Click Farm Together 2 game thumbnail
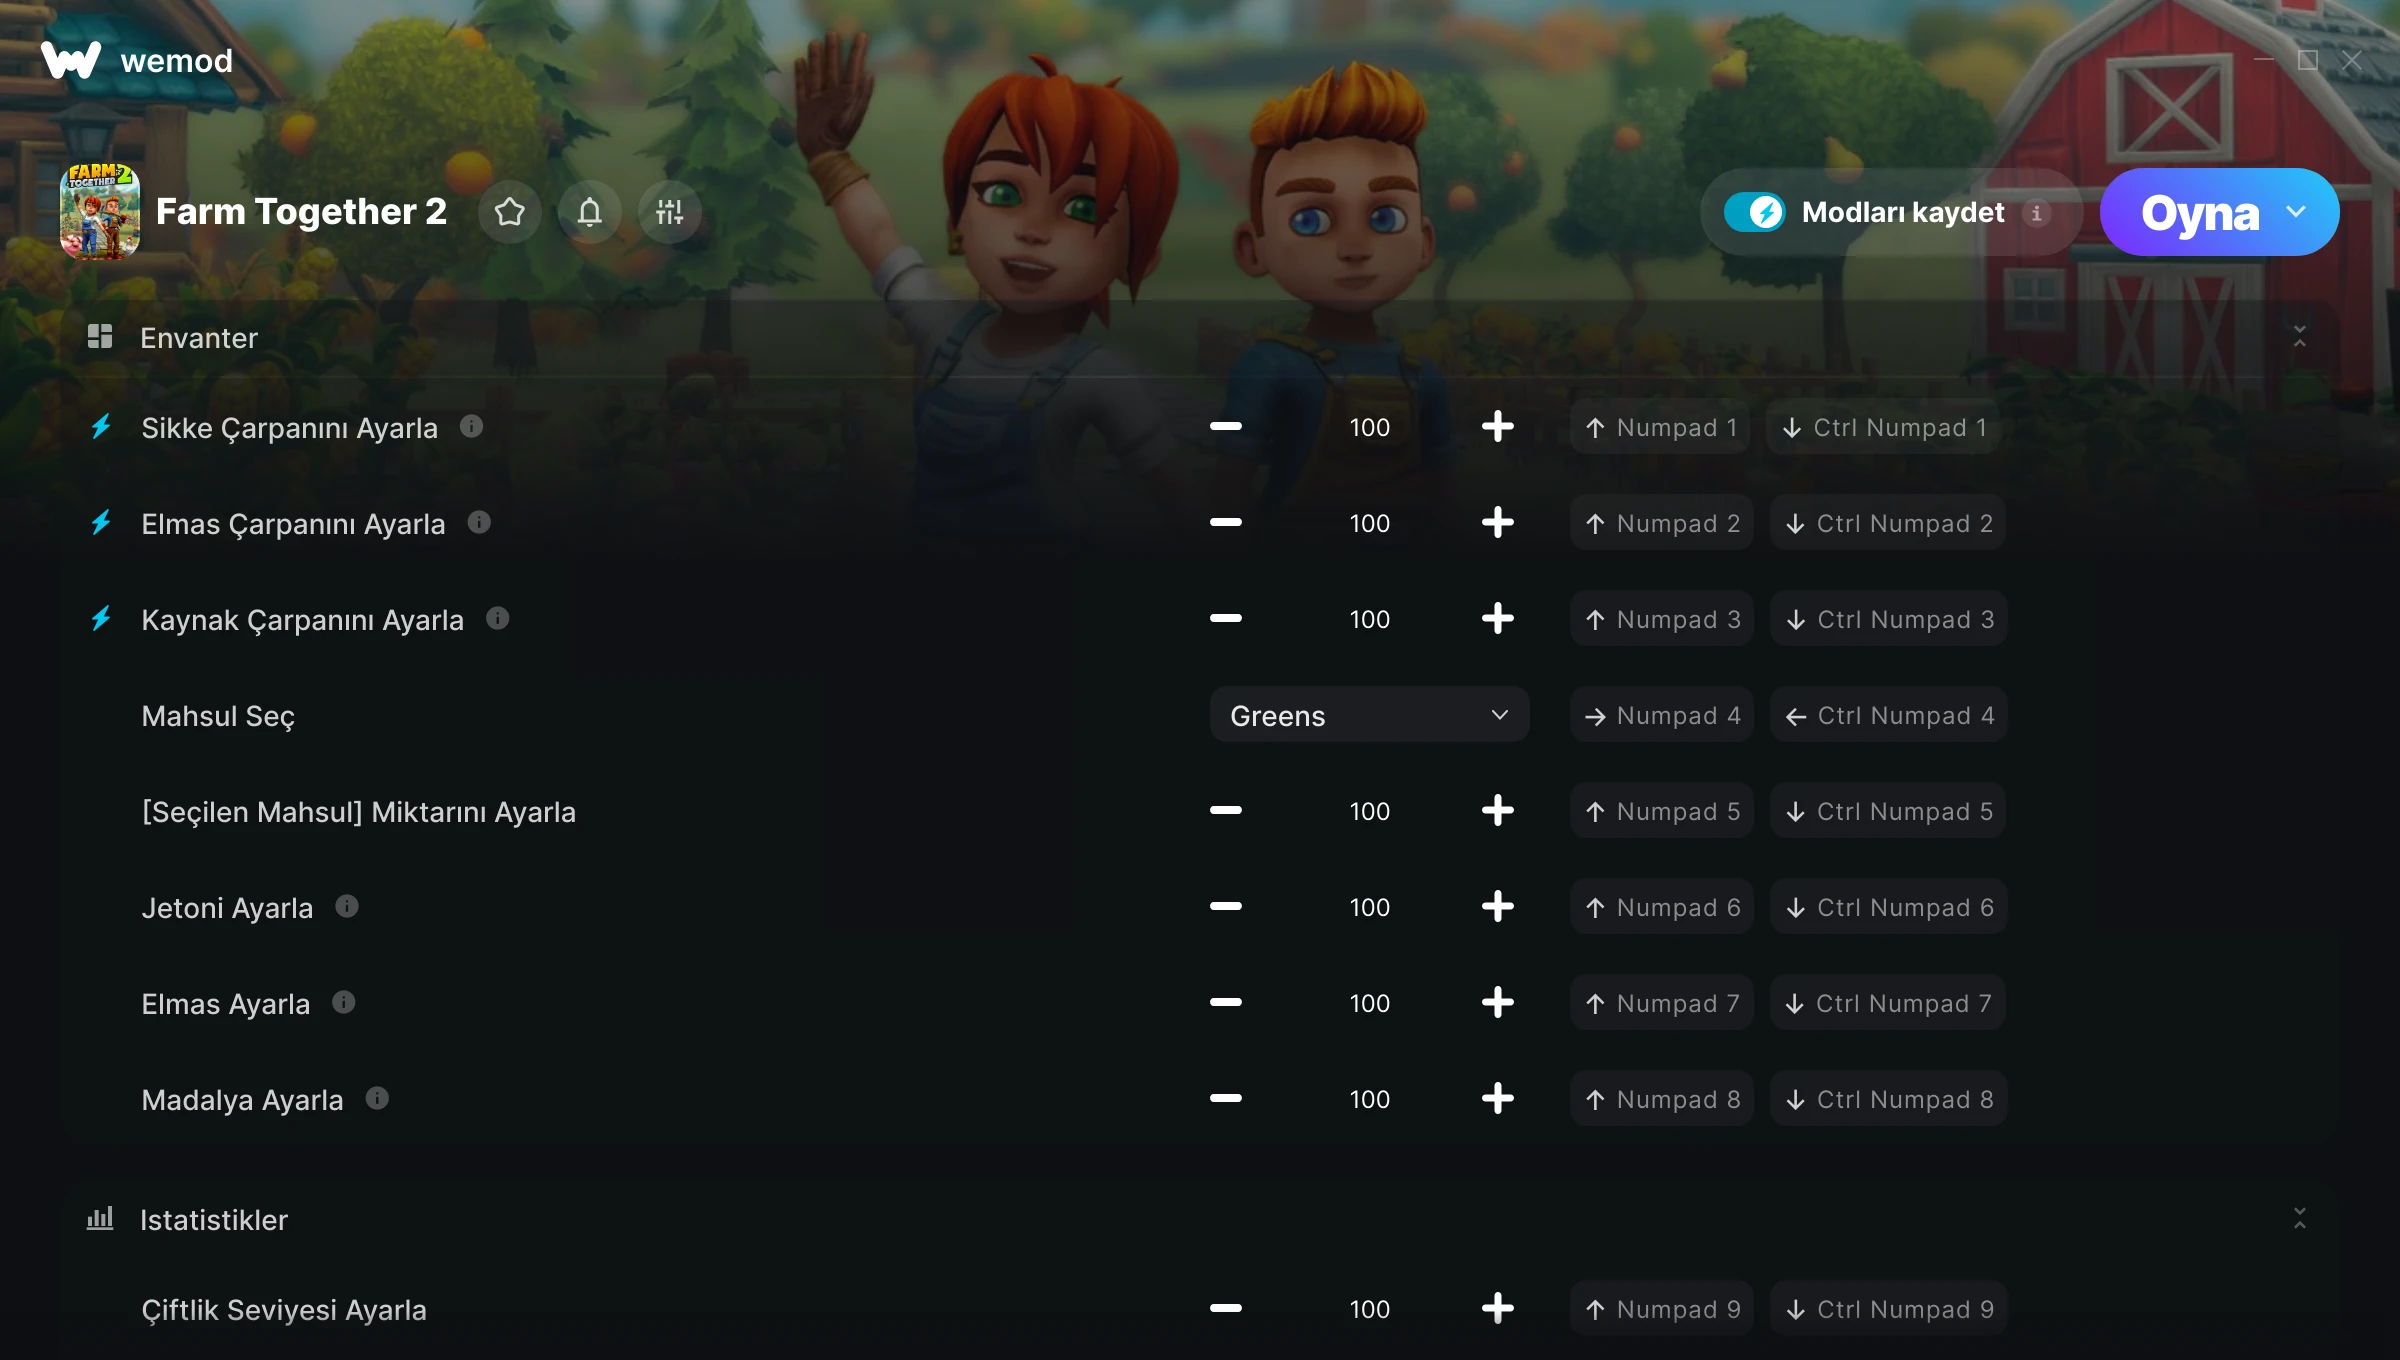2400x1360 pixels. pos(100,212)
